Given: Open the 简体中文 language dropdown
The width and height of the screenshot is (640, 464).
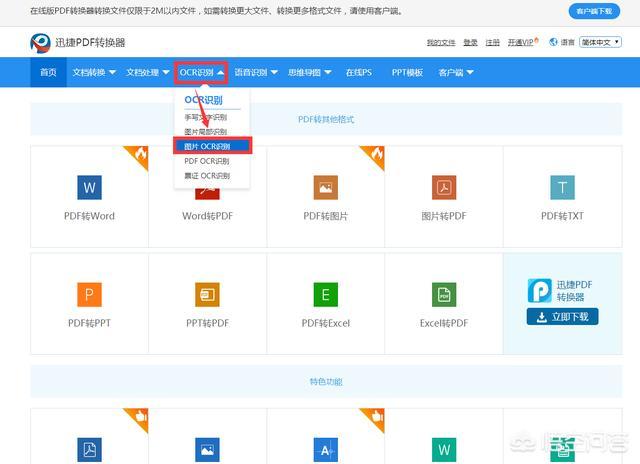Looking at the screenshot, I should tap(600, 42).
